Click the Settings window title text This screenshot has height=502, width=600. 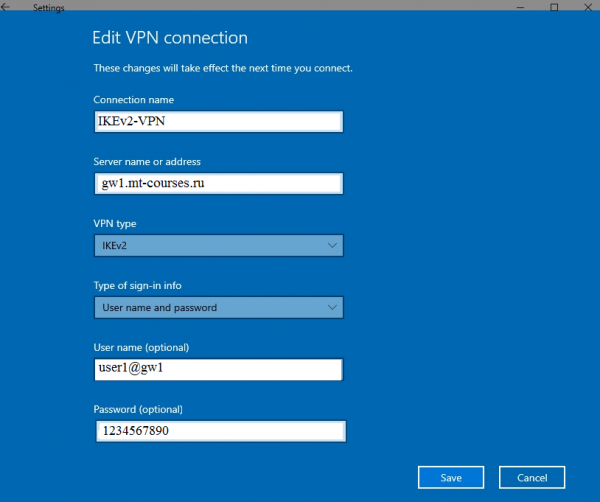tap(49, 8)
